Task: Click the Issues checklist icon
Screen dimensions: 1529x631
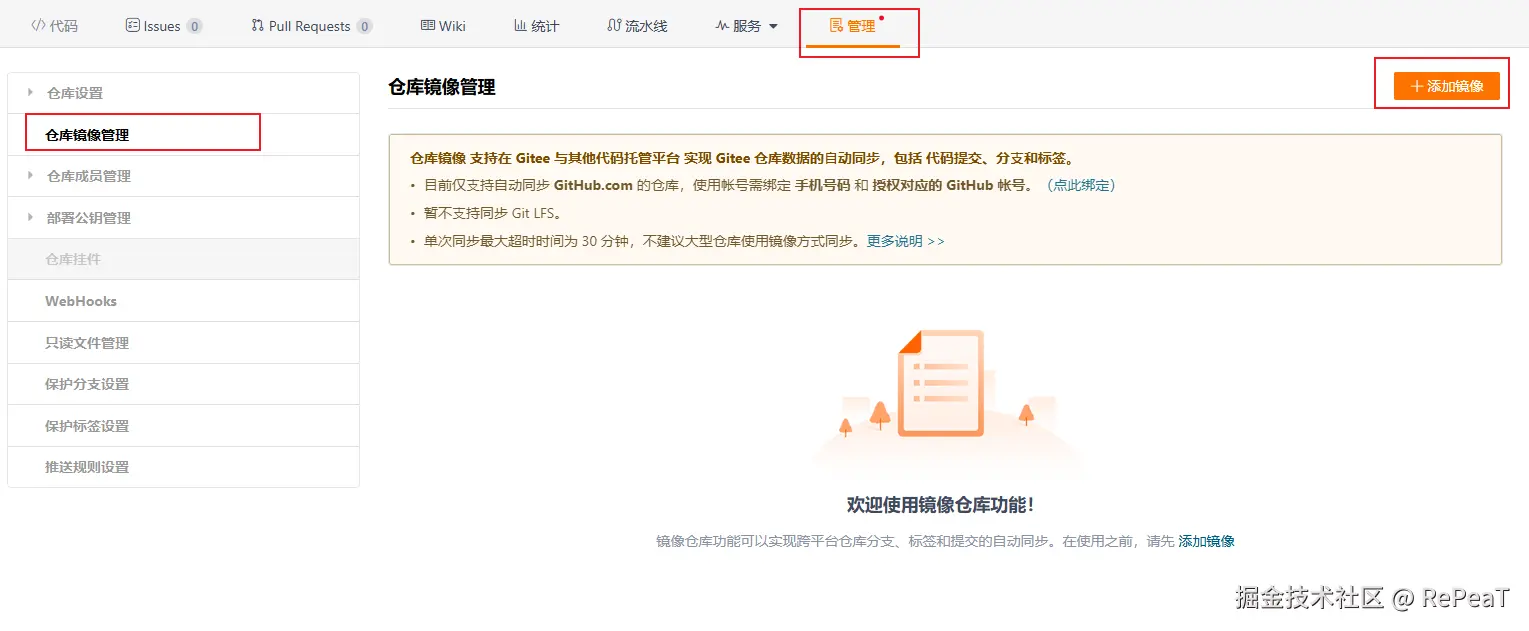Action: pyautogui.click(x=134, y=25)
